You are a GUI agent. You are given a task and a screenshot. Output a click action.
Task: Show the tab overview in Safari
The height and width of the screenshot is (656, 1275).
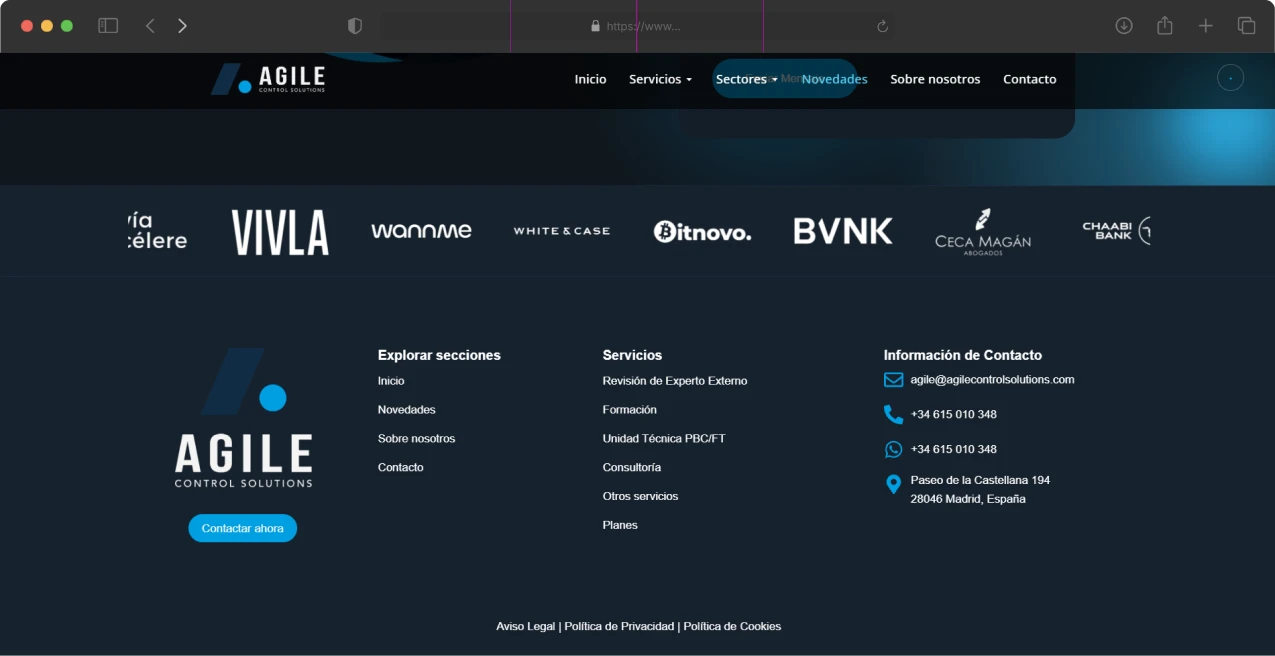pos(1246,26)
